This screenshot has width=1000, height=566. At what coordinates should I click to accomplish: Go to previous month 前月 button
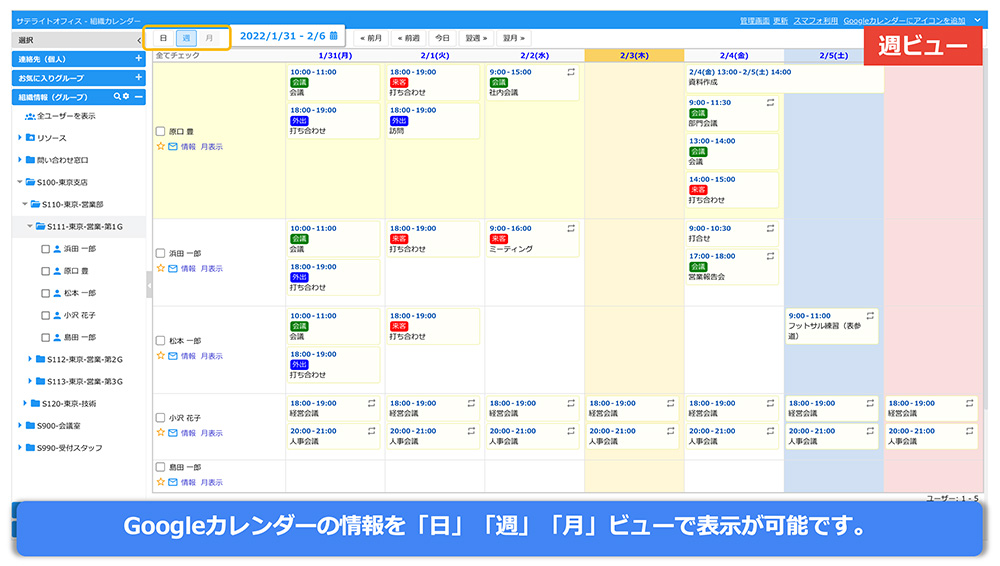(371, 38)
